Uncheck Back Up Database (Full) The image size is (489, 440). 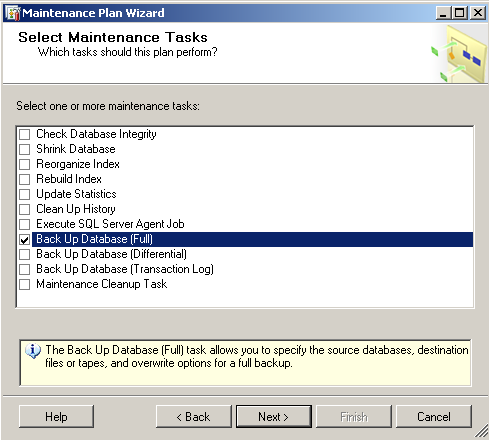(x=24, y=239)
